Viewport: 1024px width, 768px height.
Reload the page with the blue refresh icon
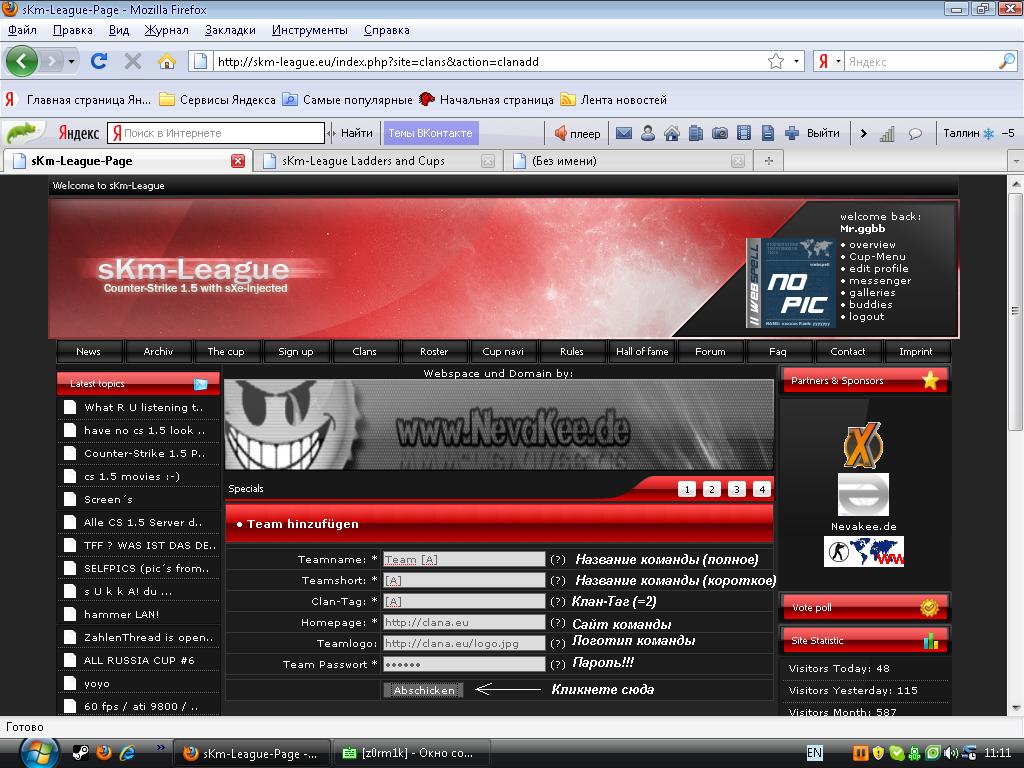[x=99, y=61]
